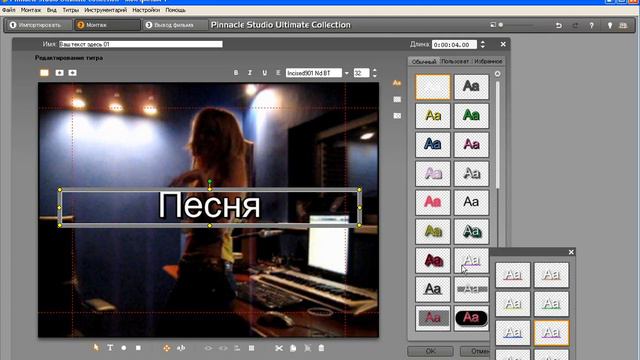
Task: Open the Титры menu
Action: (71, 10)
